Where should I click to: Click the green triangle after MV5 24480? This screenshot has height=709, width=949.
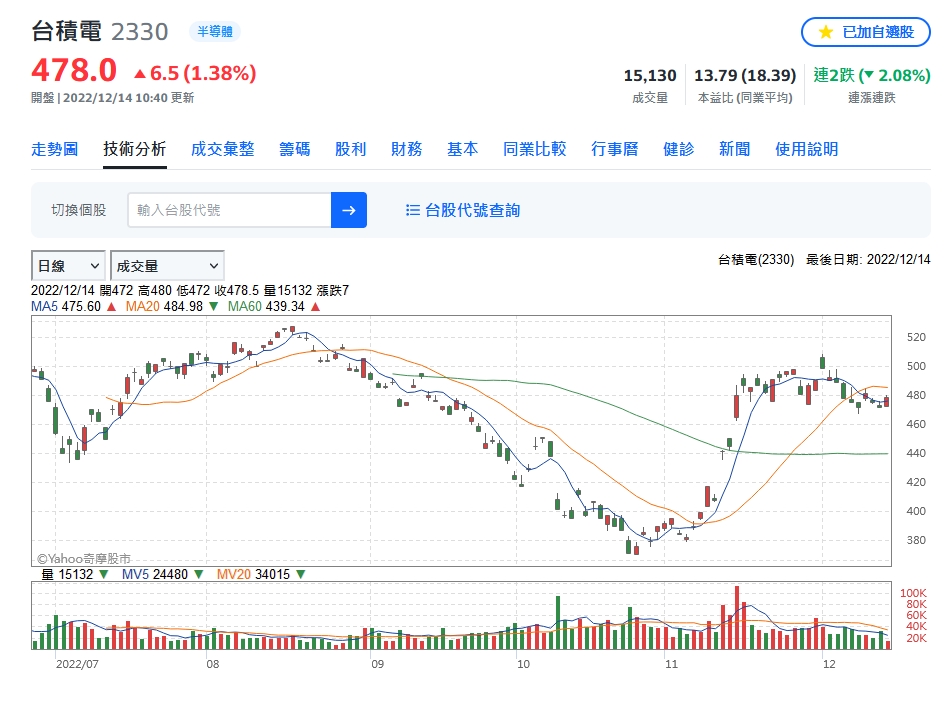[x=199, y=574]
